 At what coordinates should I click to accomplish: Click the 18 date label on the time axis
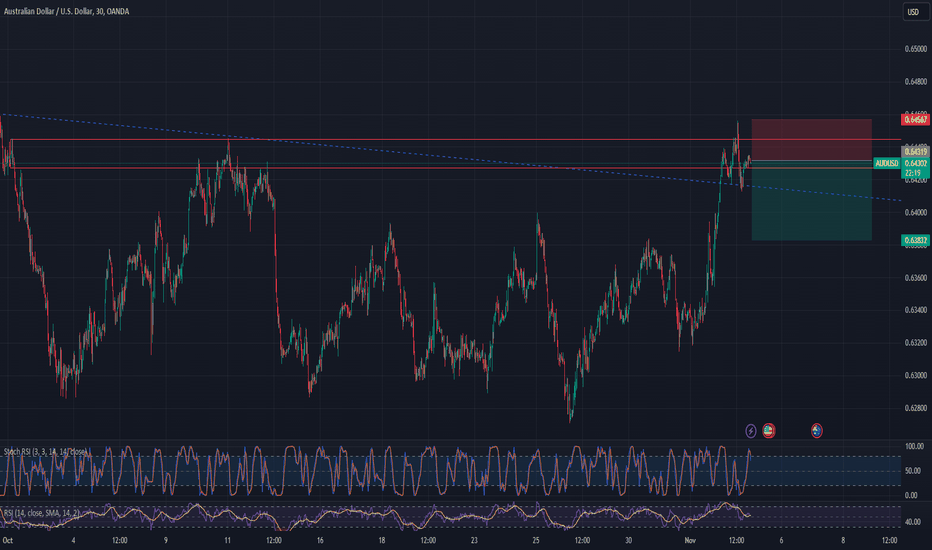point(382,540)
